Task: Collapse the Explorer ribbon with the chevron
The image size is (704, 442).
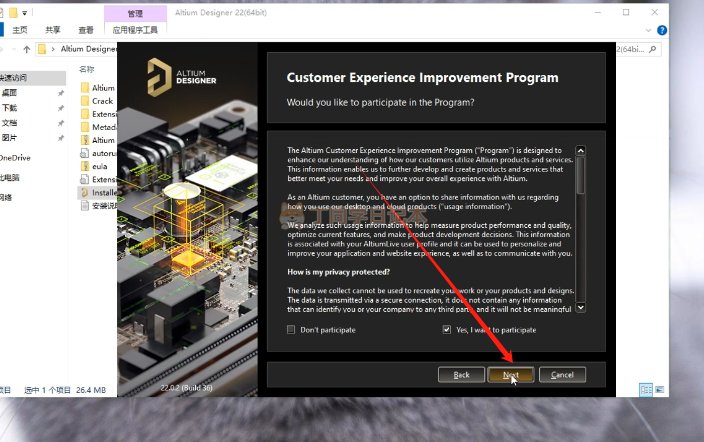Action: pyautogui.click(x=648, y=31)
